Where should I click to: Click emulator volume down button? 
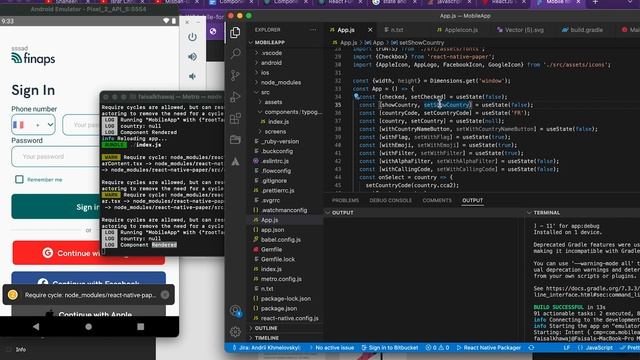click(192, 76)
